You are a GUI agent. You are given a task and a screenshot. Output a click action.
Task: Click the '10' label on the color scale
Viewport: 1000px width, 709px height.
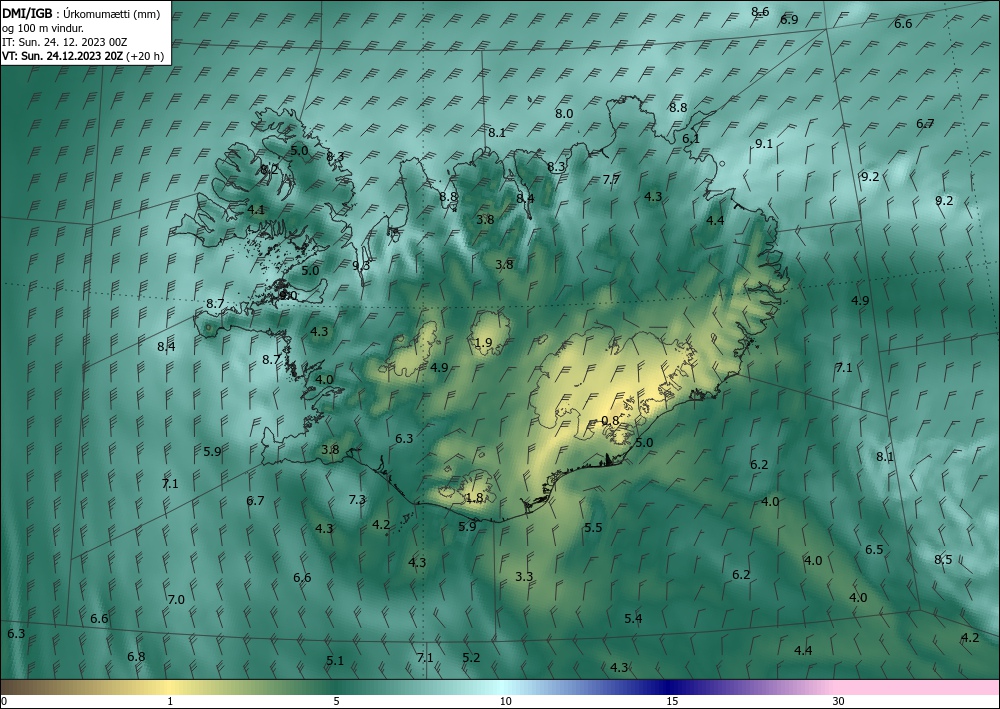[505, 702]
